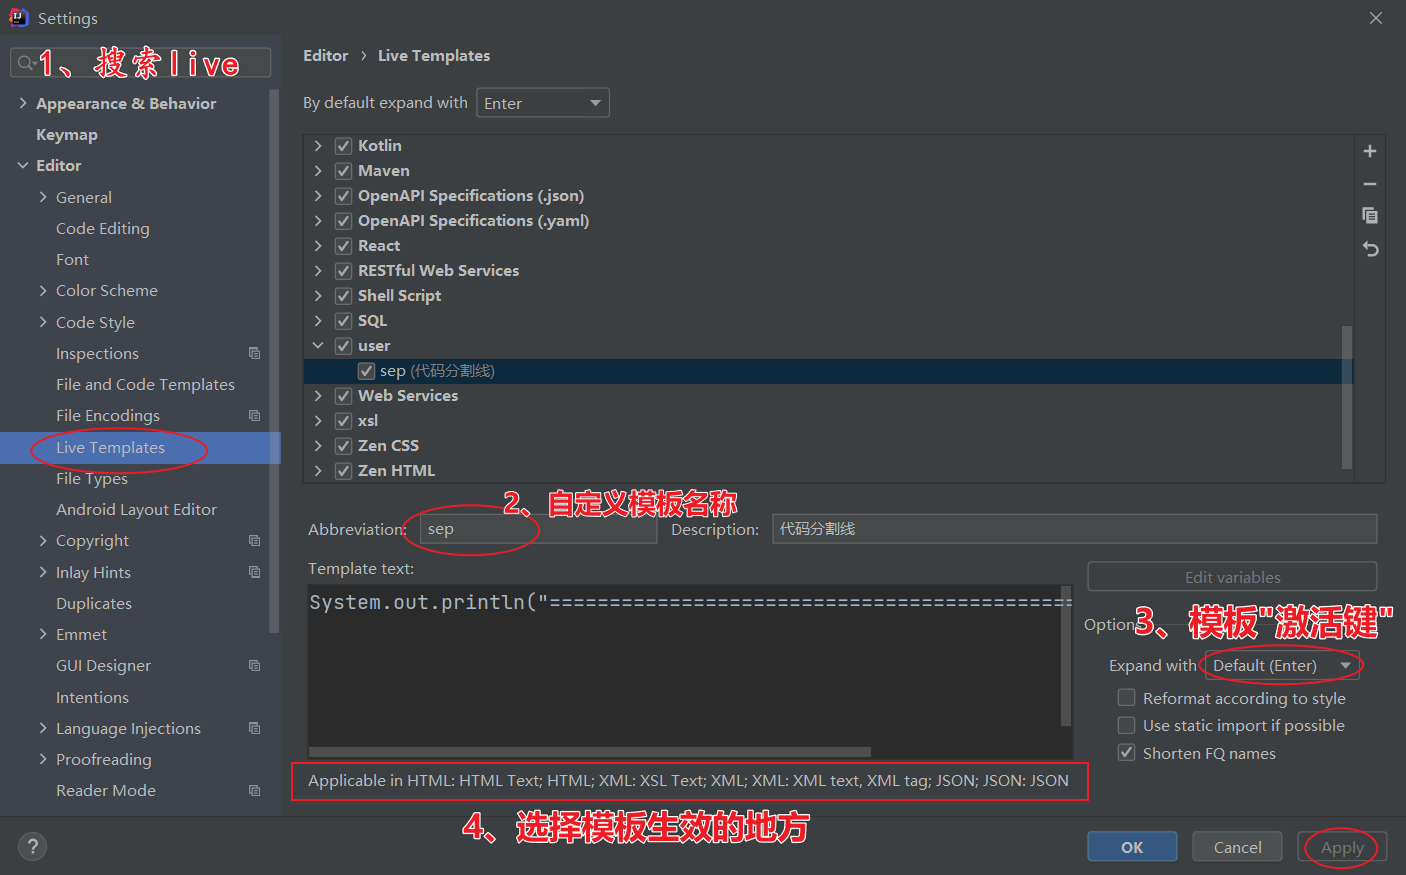
Task: Select the OpenAPI Specifications (.yaml) row
Action: tap(828, 221)
